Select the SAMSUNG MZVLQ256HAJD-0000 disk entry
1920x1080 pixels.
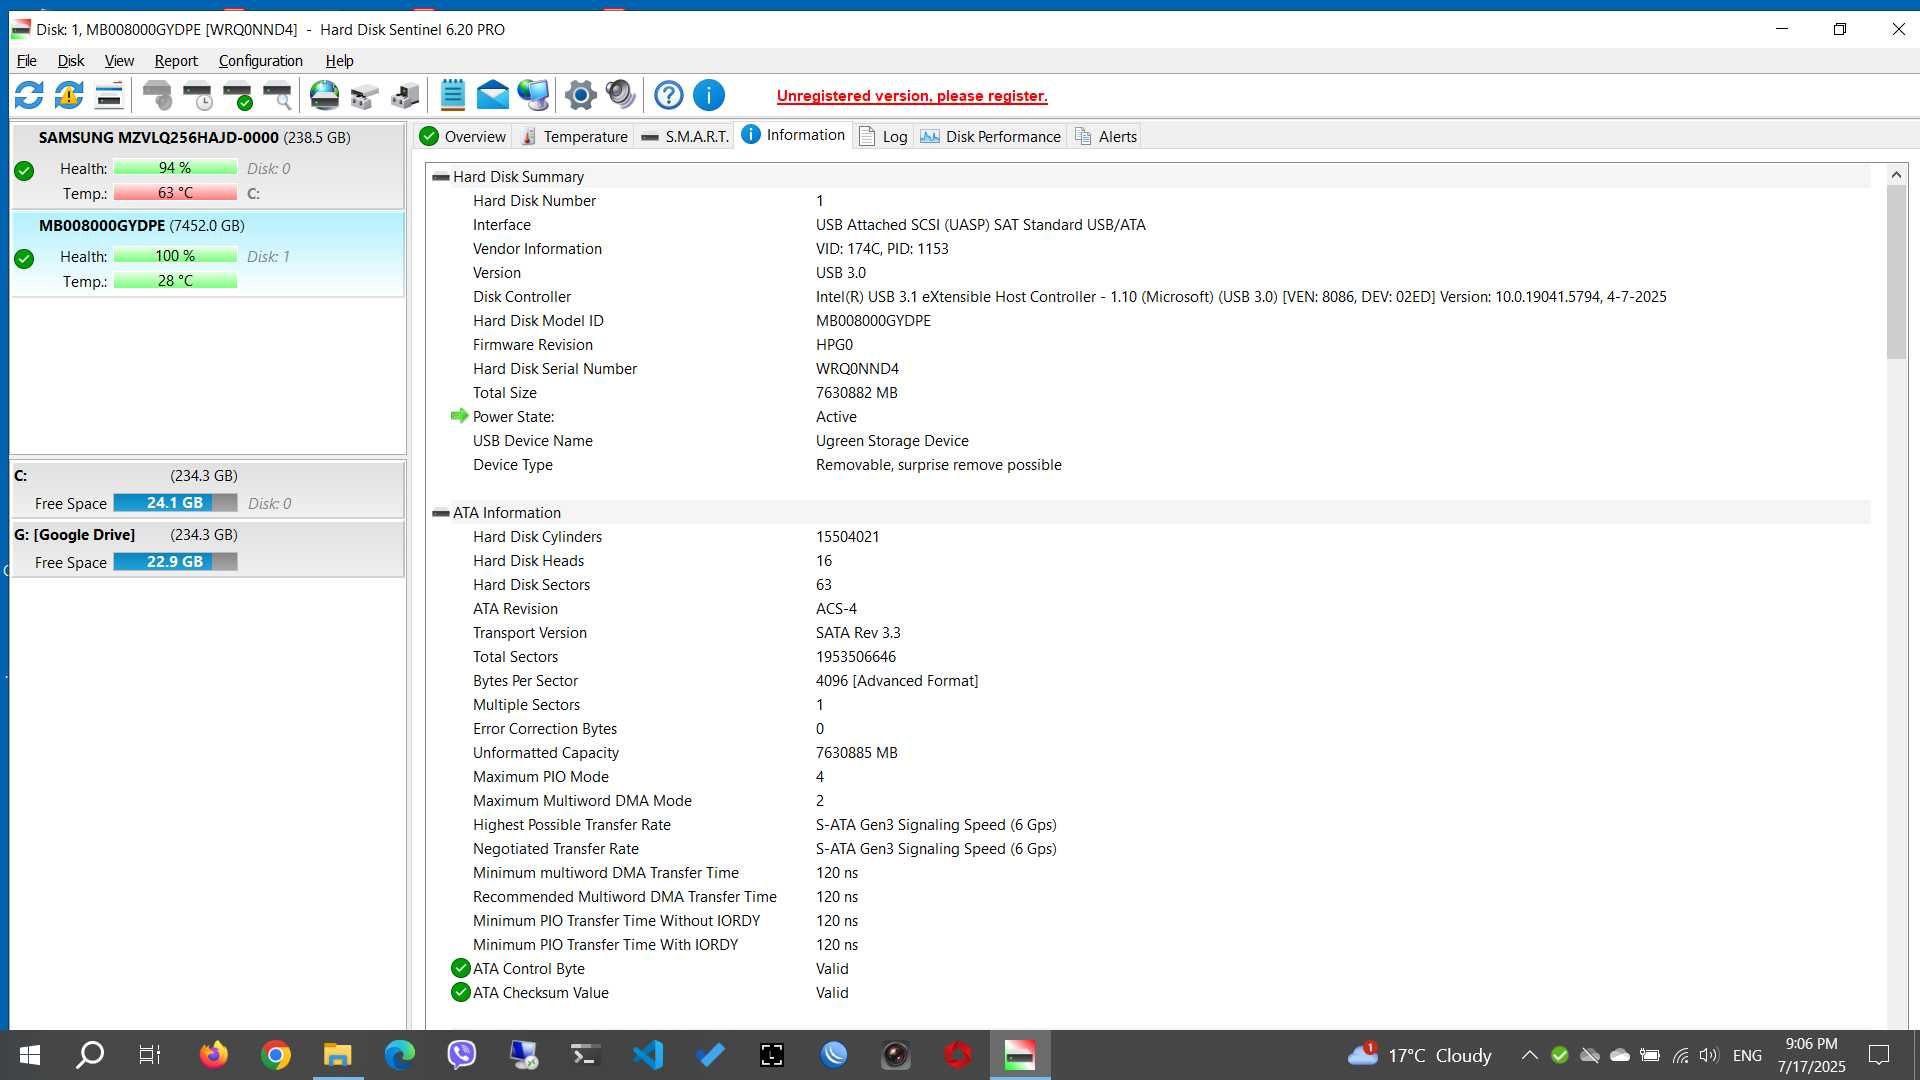click(207, 165)
